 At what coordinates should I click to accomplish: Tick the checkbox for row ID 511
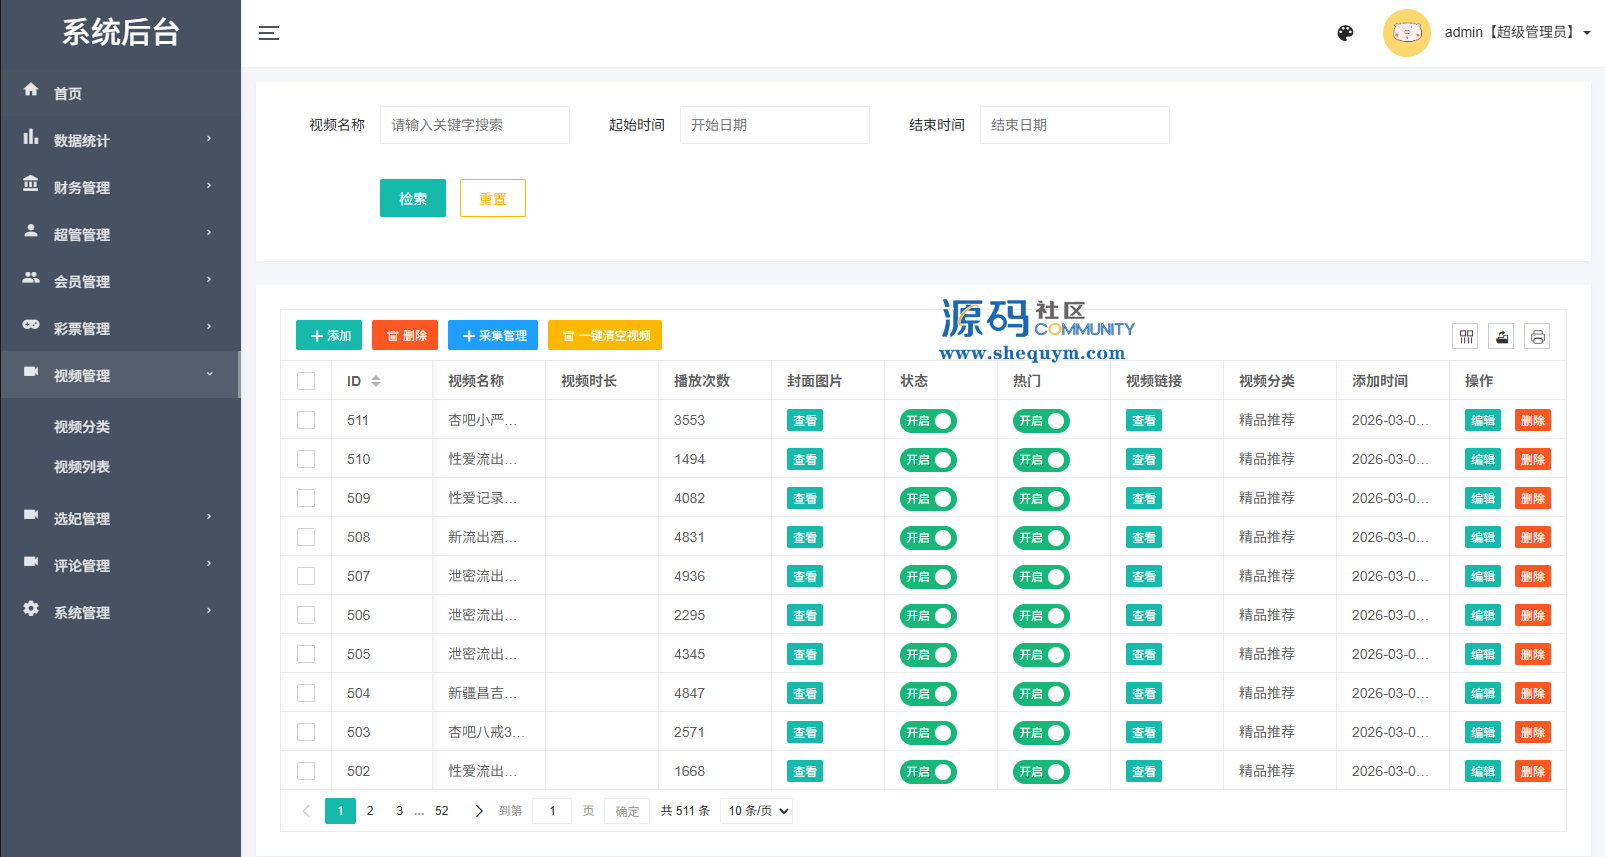coord(306,420)
